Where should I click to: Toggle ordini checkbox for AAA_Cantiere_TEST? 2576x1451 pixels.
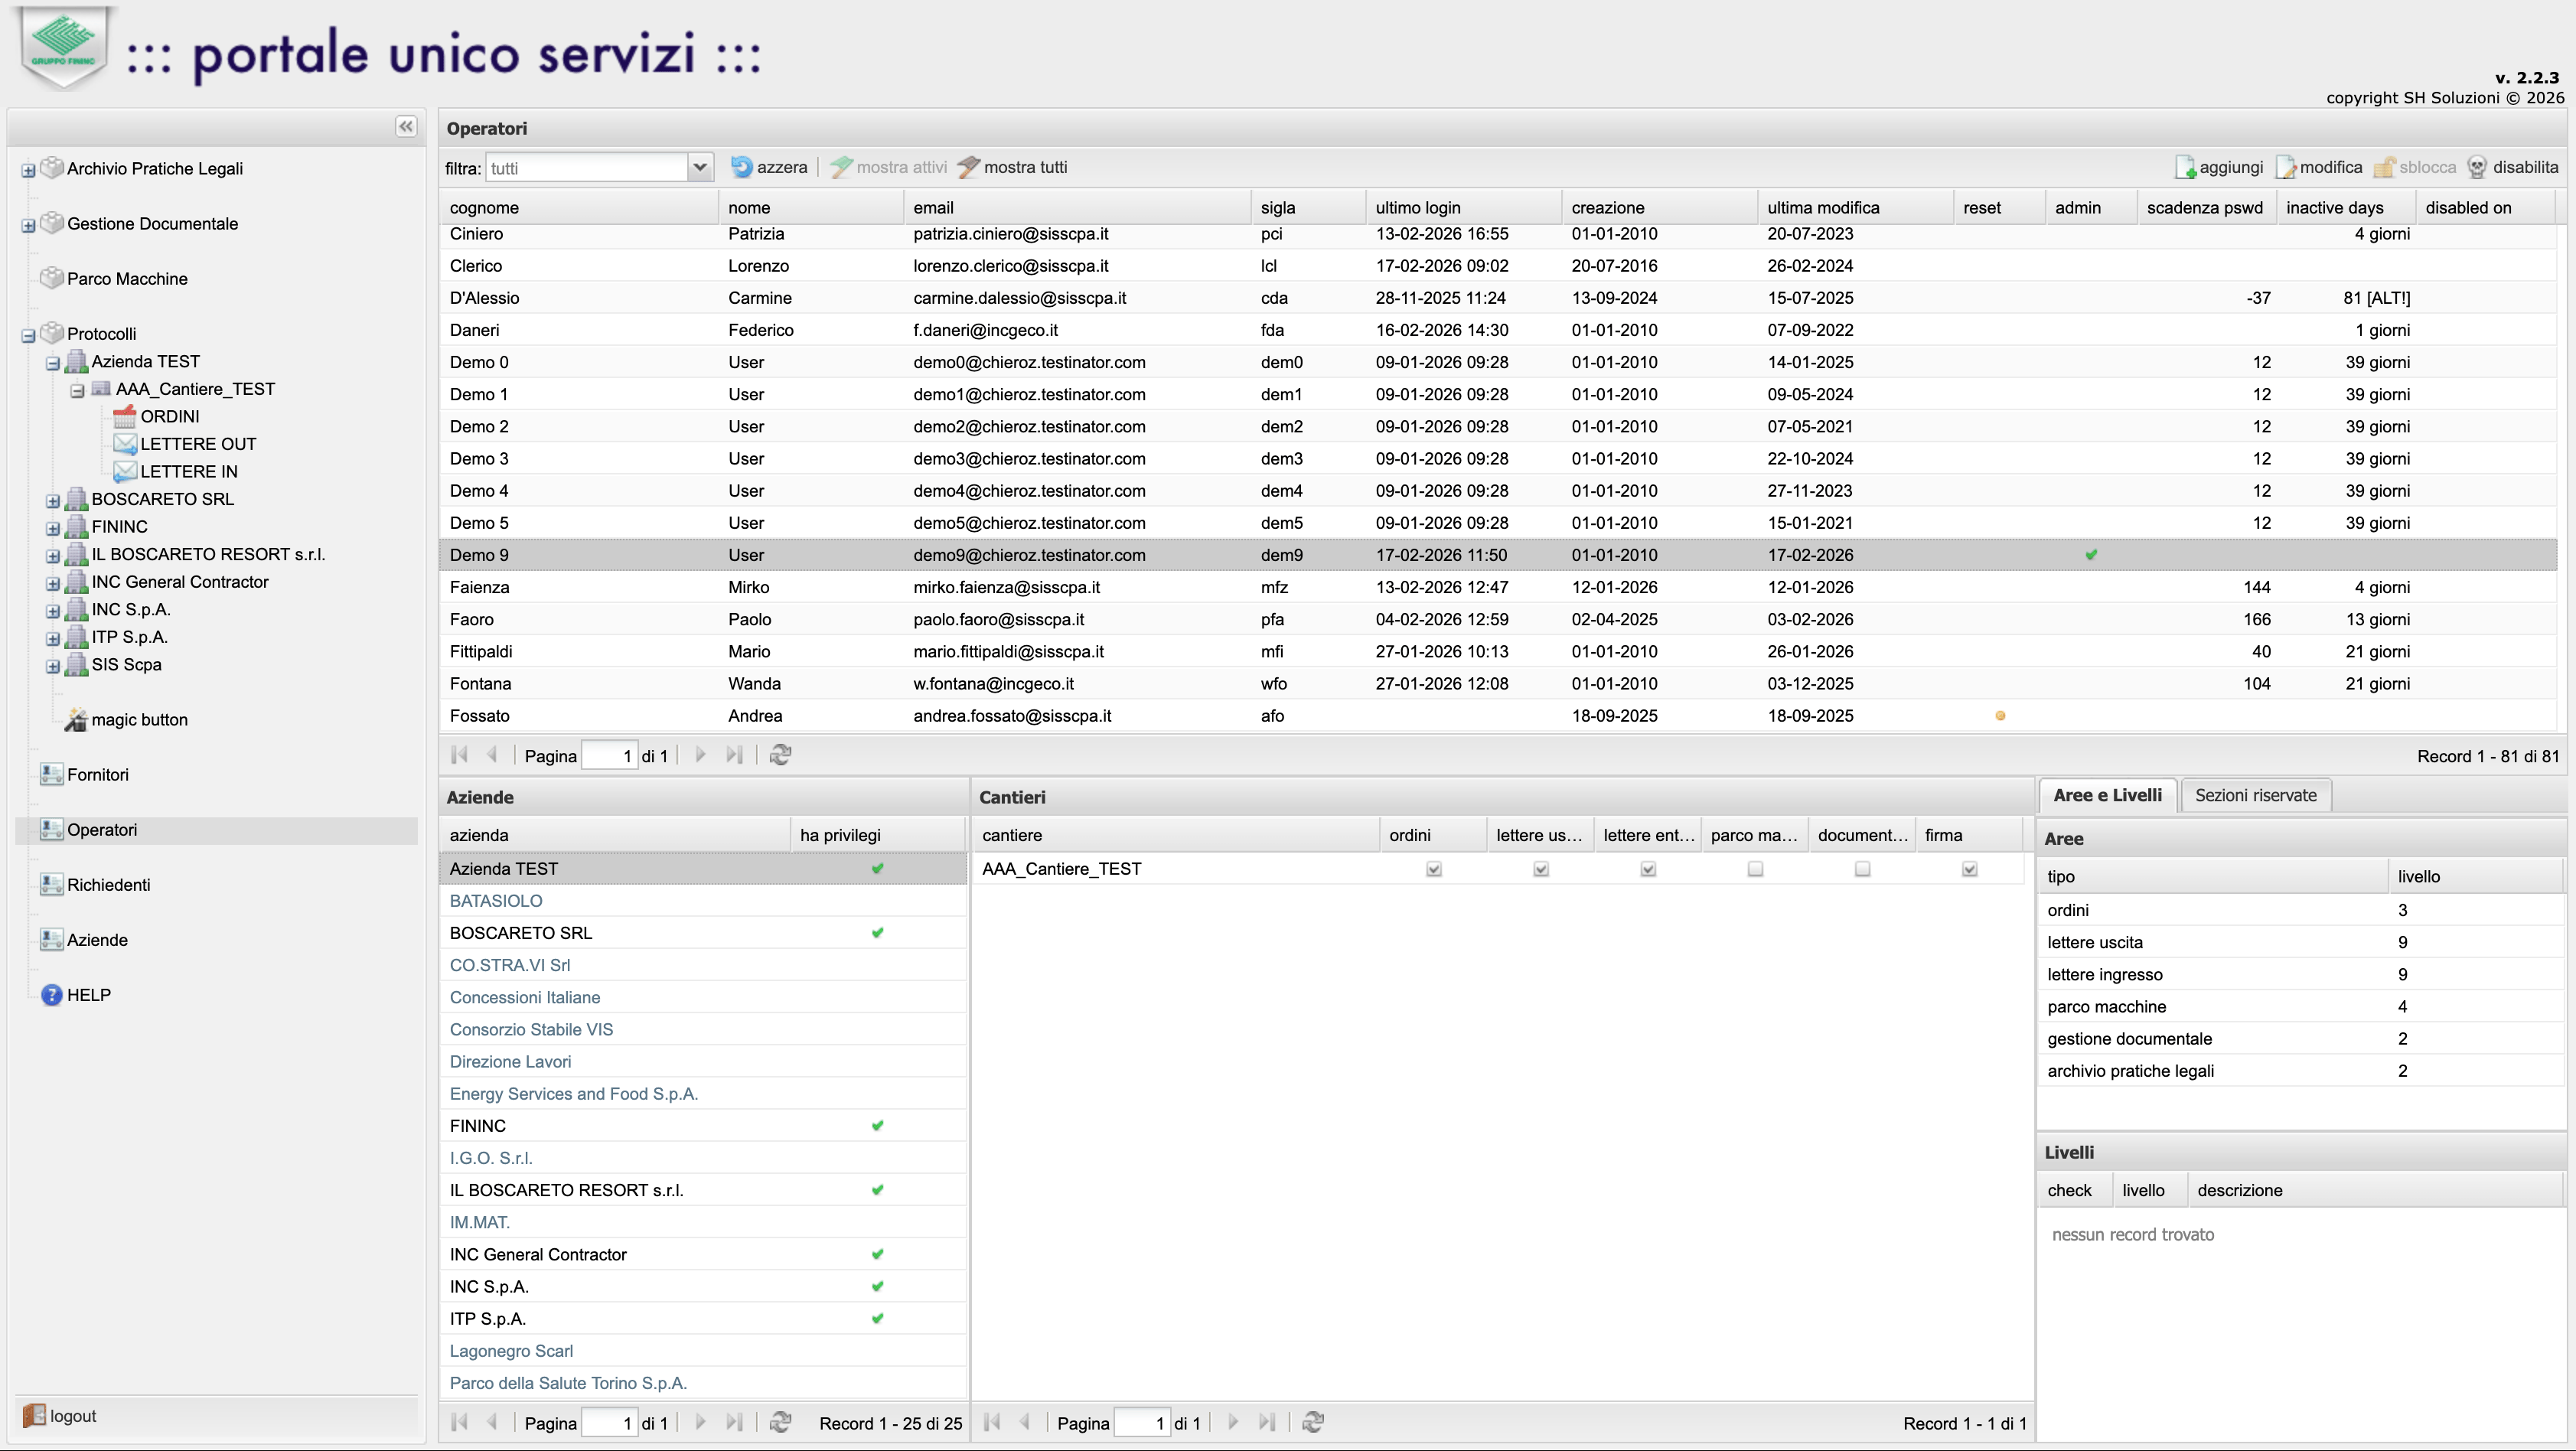(1433, 869)
